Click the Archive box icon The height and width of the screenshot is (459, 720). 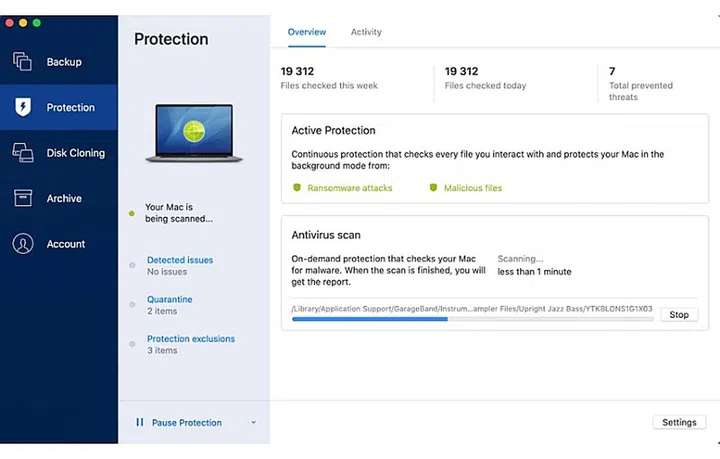[22, 198]
